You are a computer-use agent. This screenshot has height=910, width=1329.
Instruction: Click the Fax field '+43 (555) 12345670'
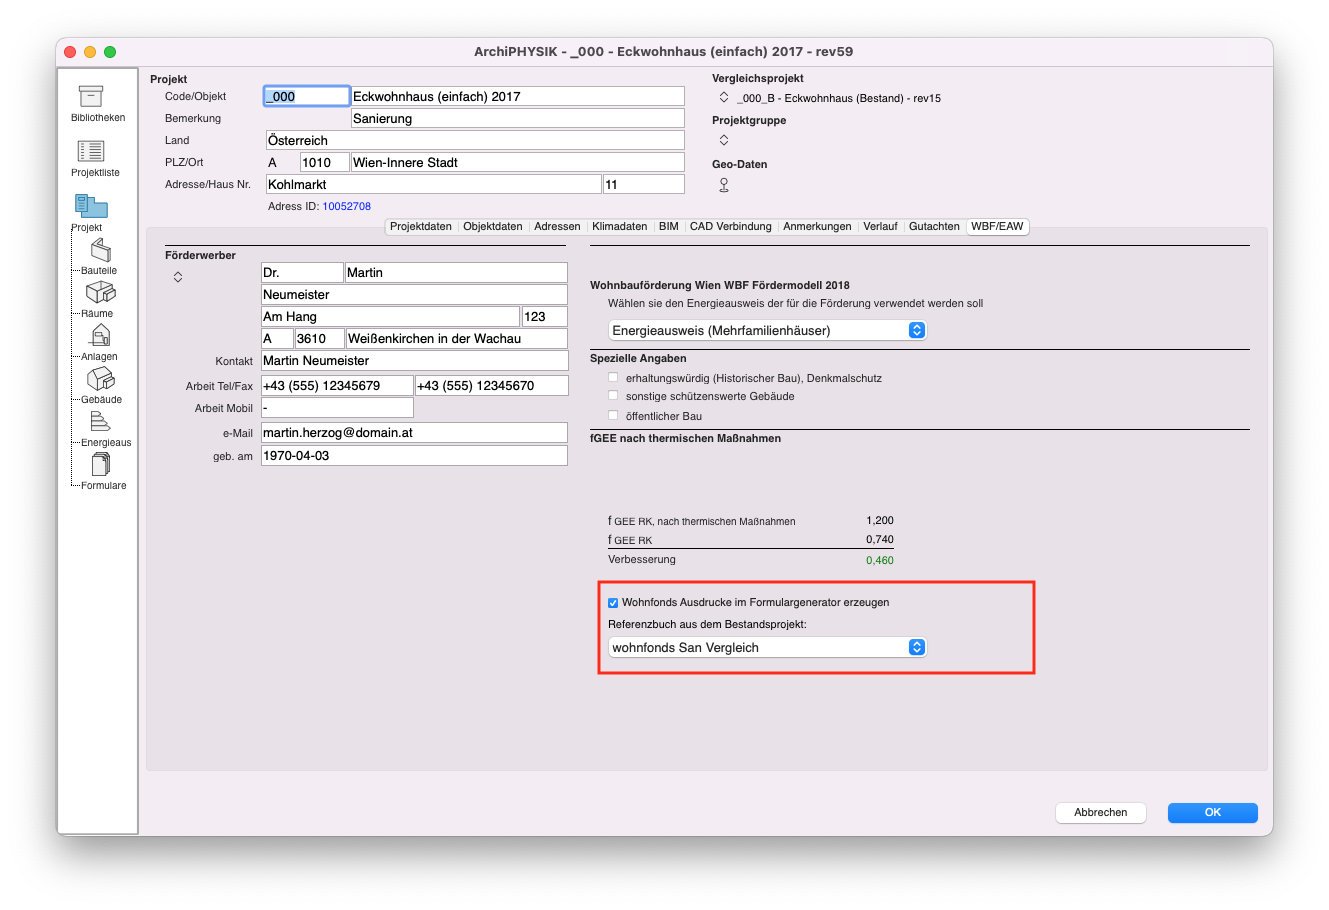492,385
